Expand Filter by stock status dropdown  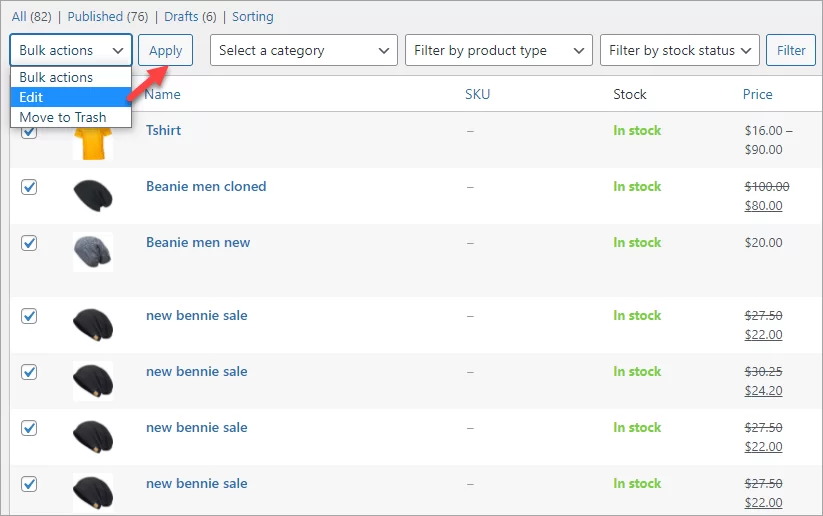click(680, 50)
